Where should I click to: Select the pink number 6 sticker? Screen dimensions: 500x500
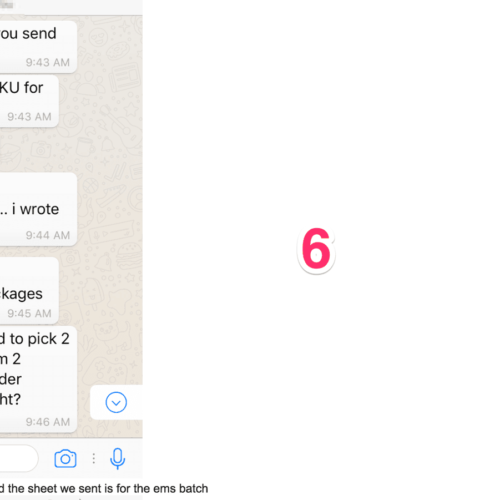tap(316, 249)
